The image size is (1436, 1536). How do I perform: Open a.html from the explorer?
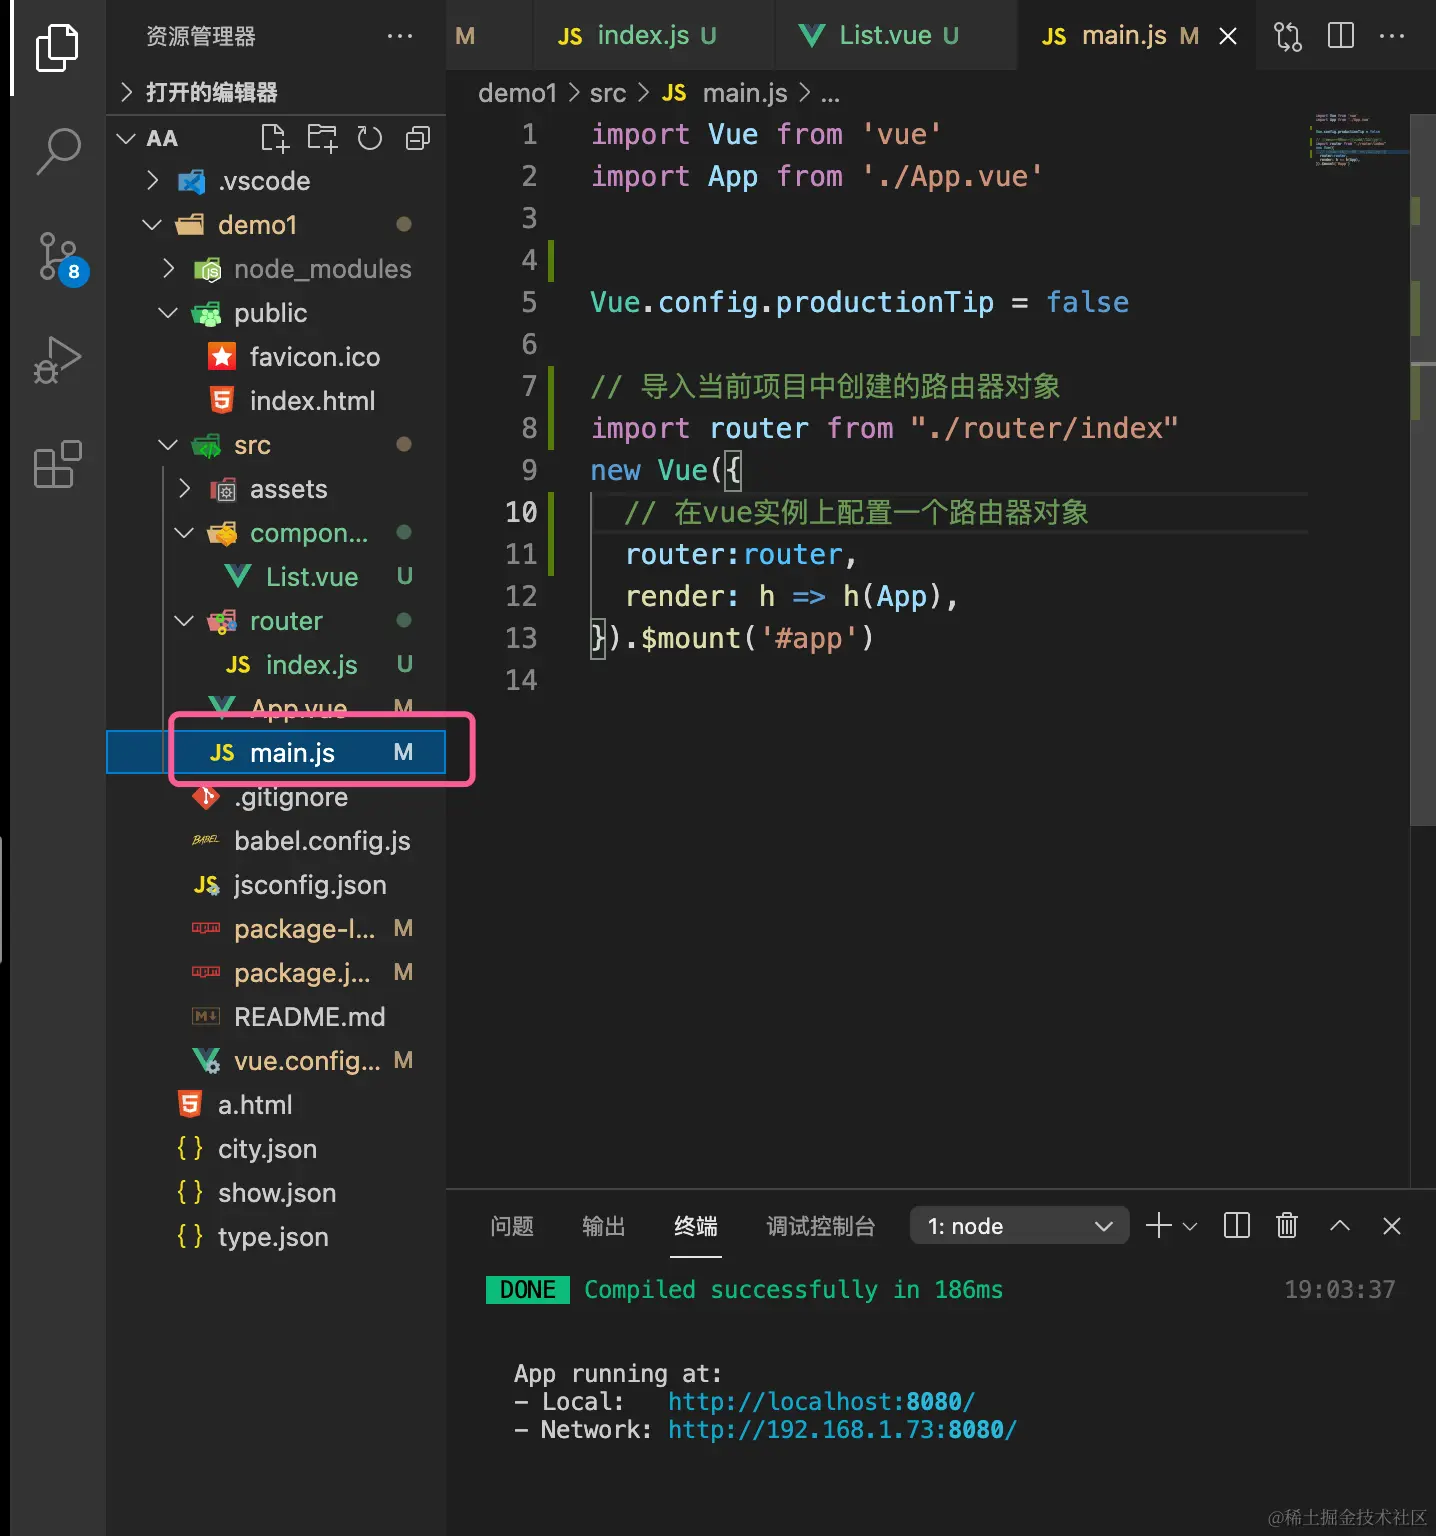276,1105
